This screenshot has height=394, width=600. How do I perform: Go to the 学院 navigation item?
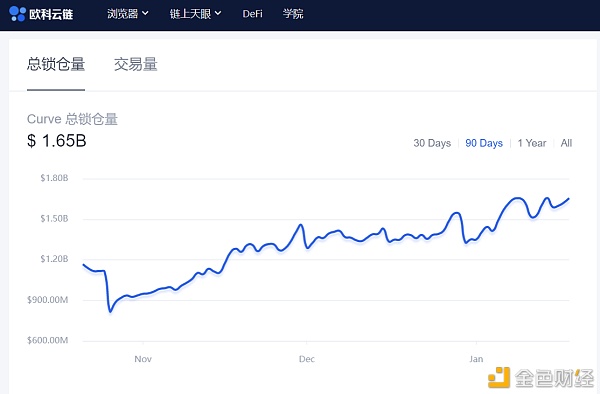[x=293, y=14]
